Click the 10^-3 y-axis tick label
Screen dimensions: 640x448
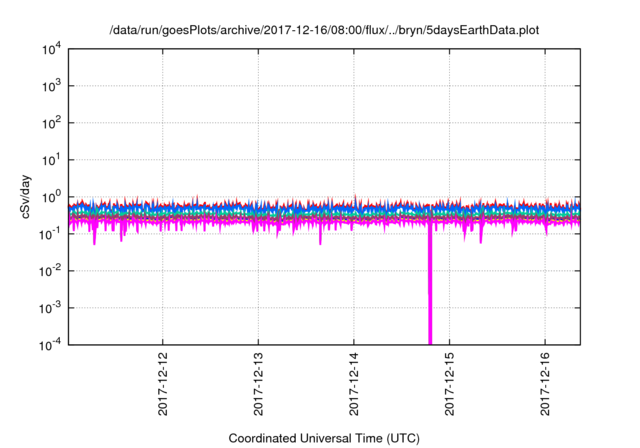(51, 308)
